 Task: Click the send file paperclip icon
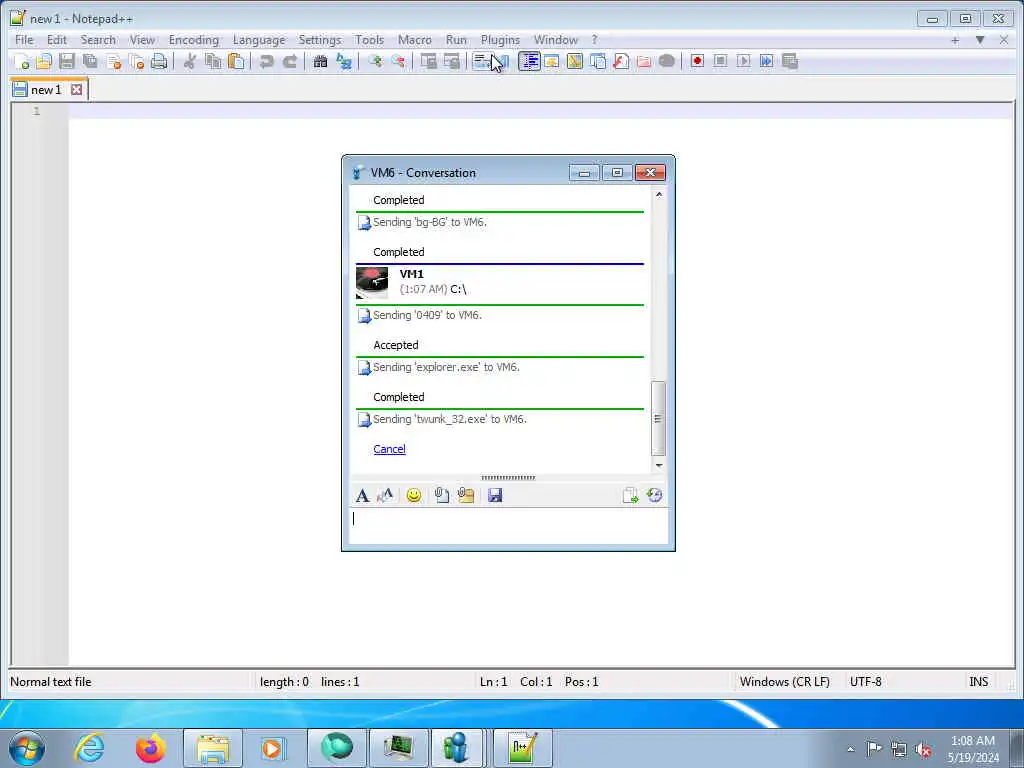[x=441, y=496]
